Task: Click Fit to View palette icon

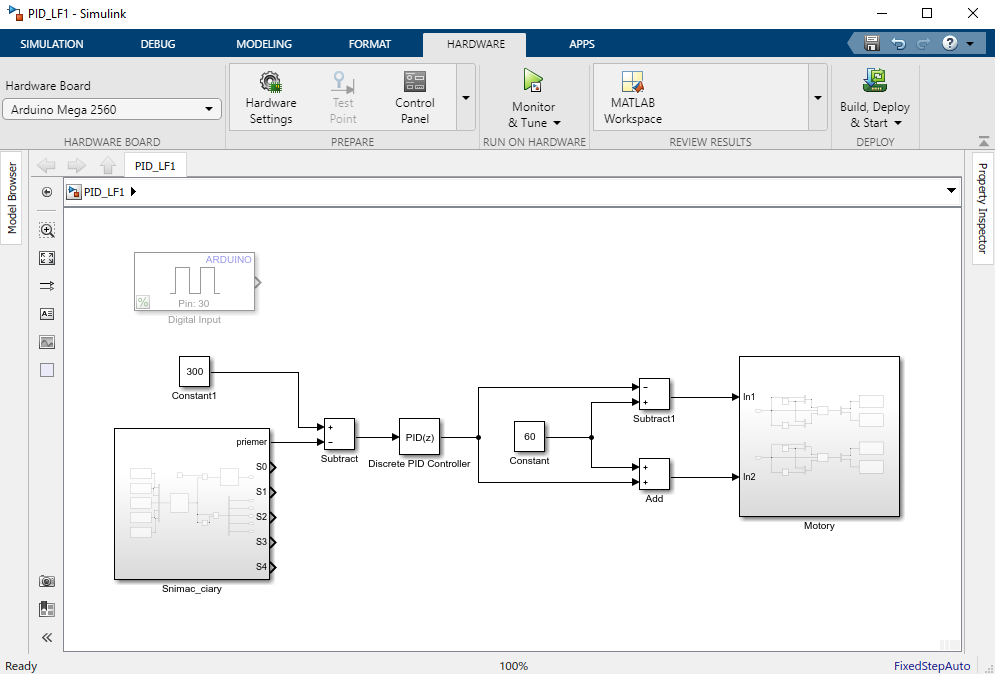Action: [x=47, y=258]
